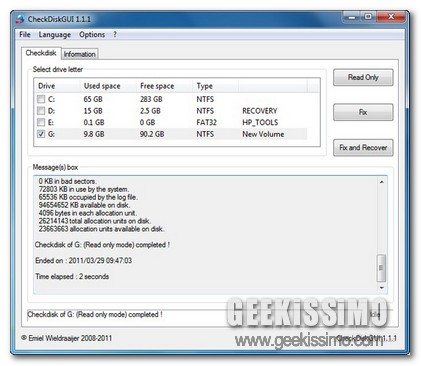Open the Language menu
Viewport: 421px width, 366px height.
[55, 35]
